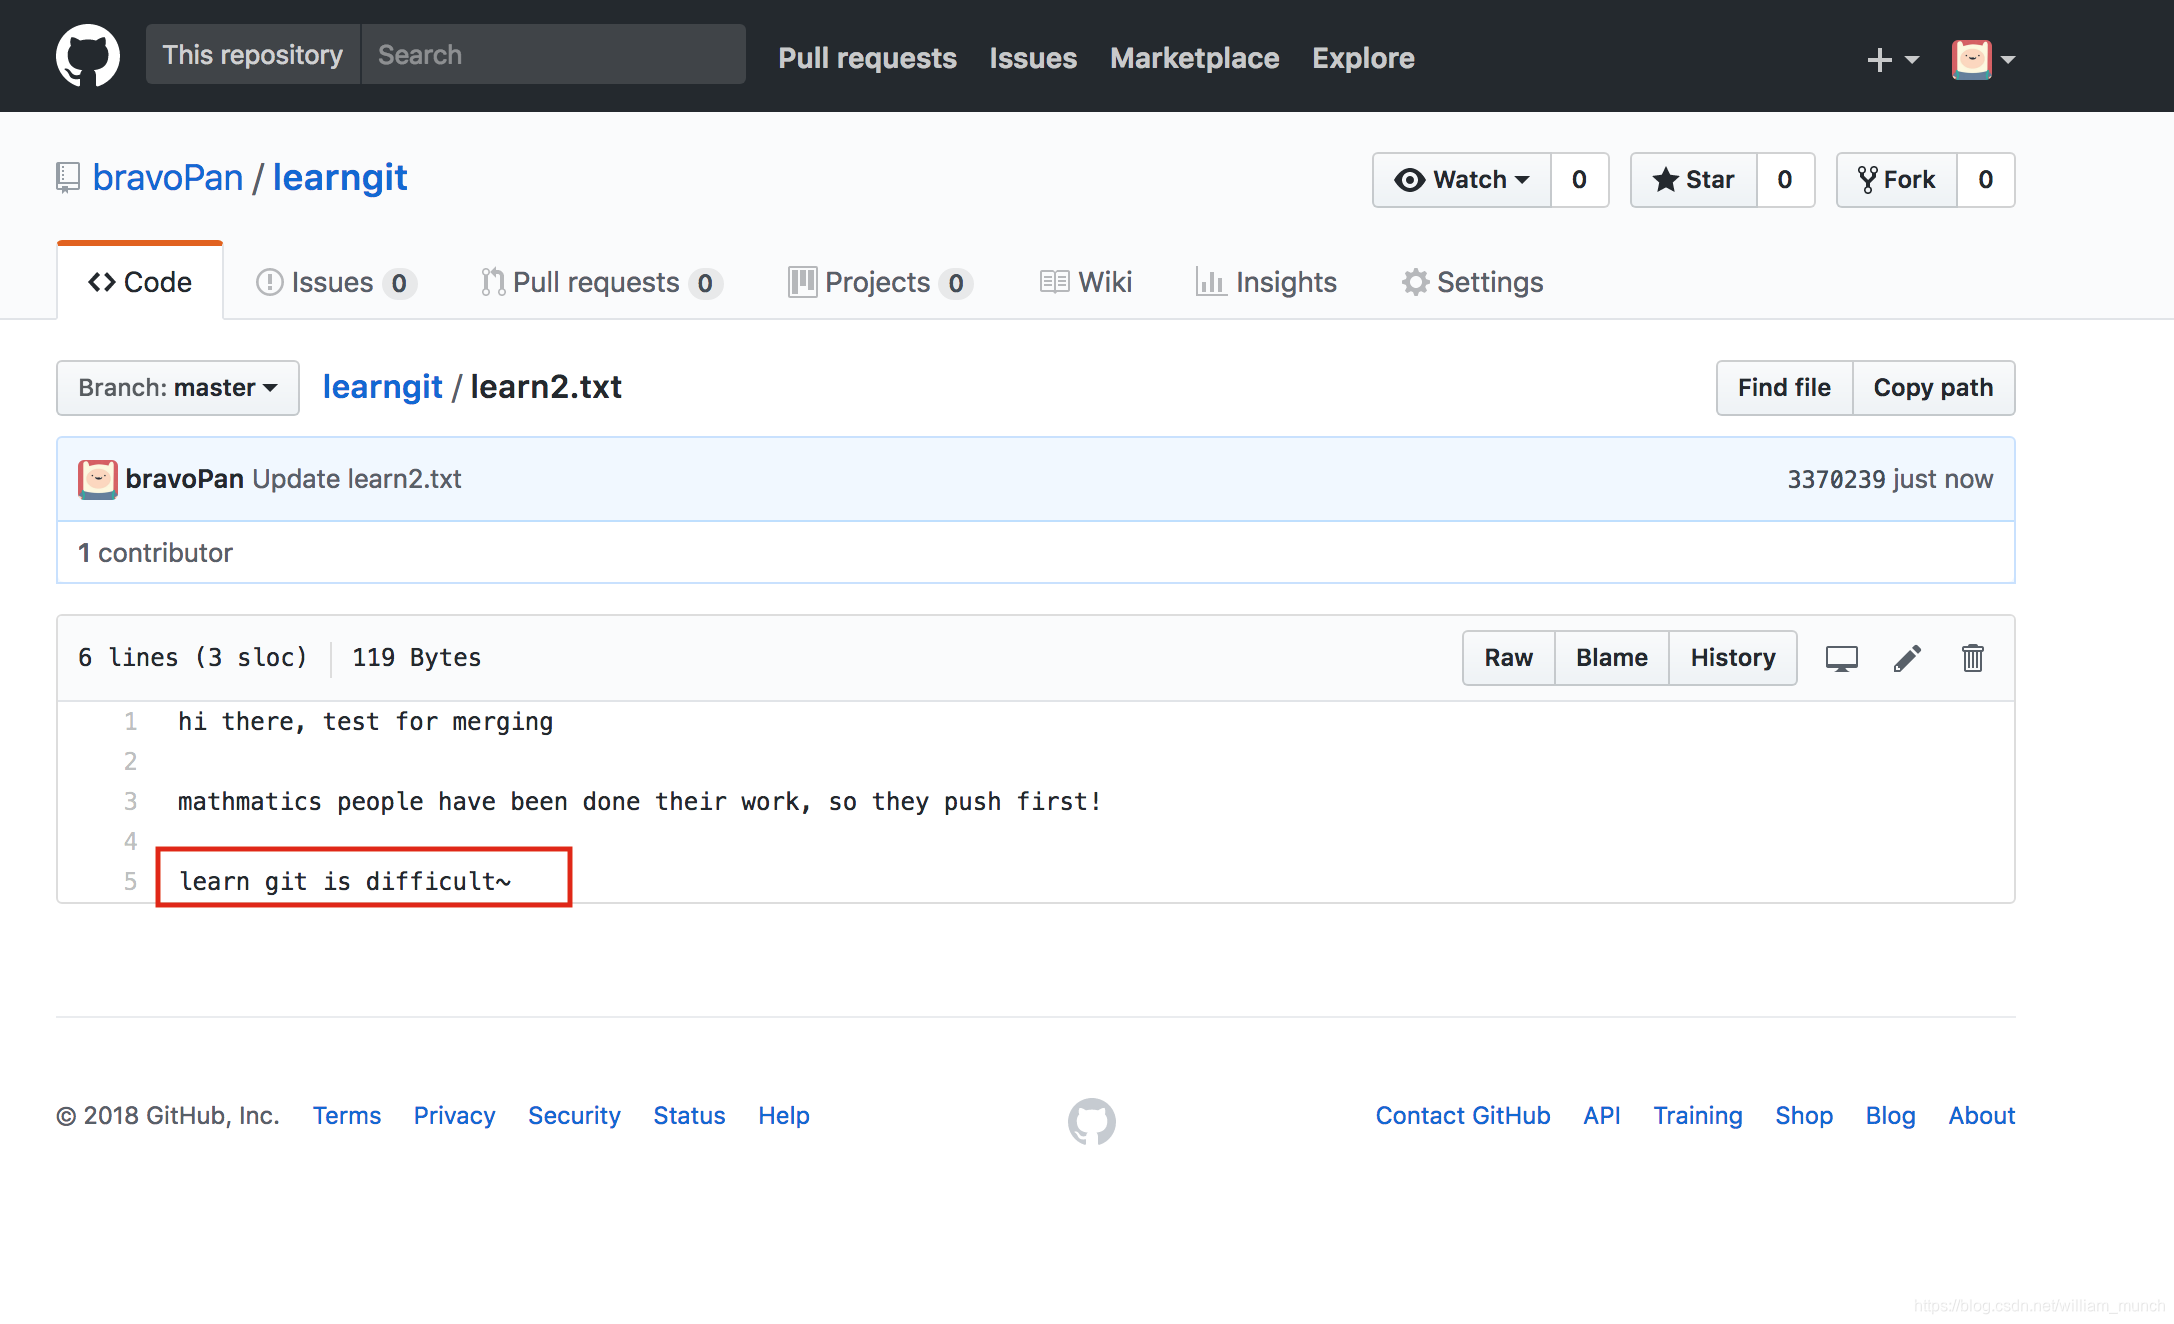Switch to the Insights tab
The height and width of the screenshot is (1324, 2174).
1266,282
